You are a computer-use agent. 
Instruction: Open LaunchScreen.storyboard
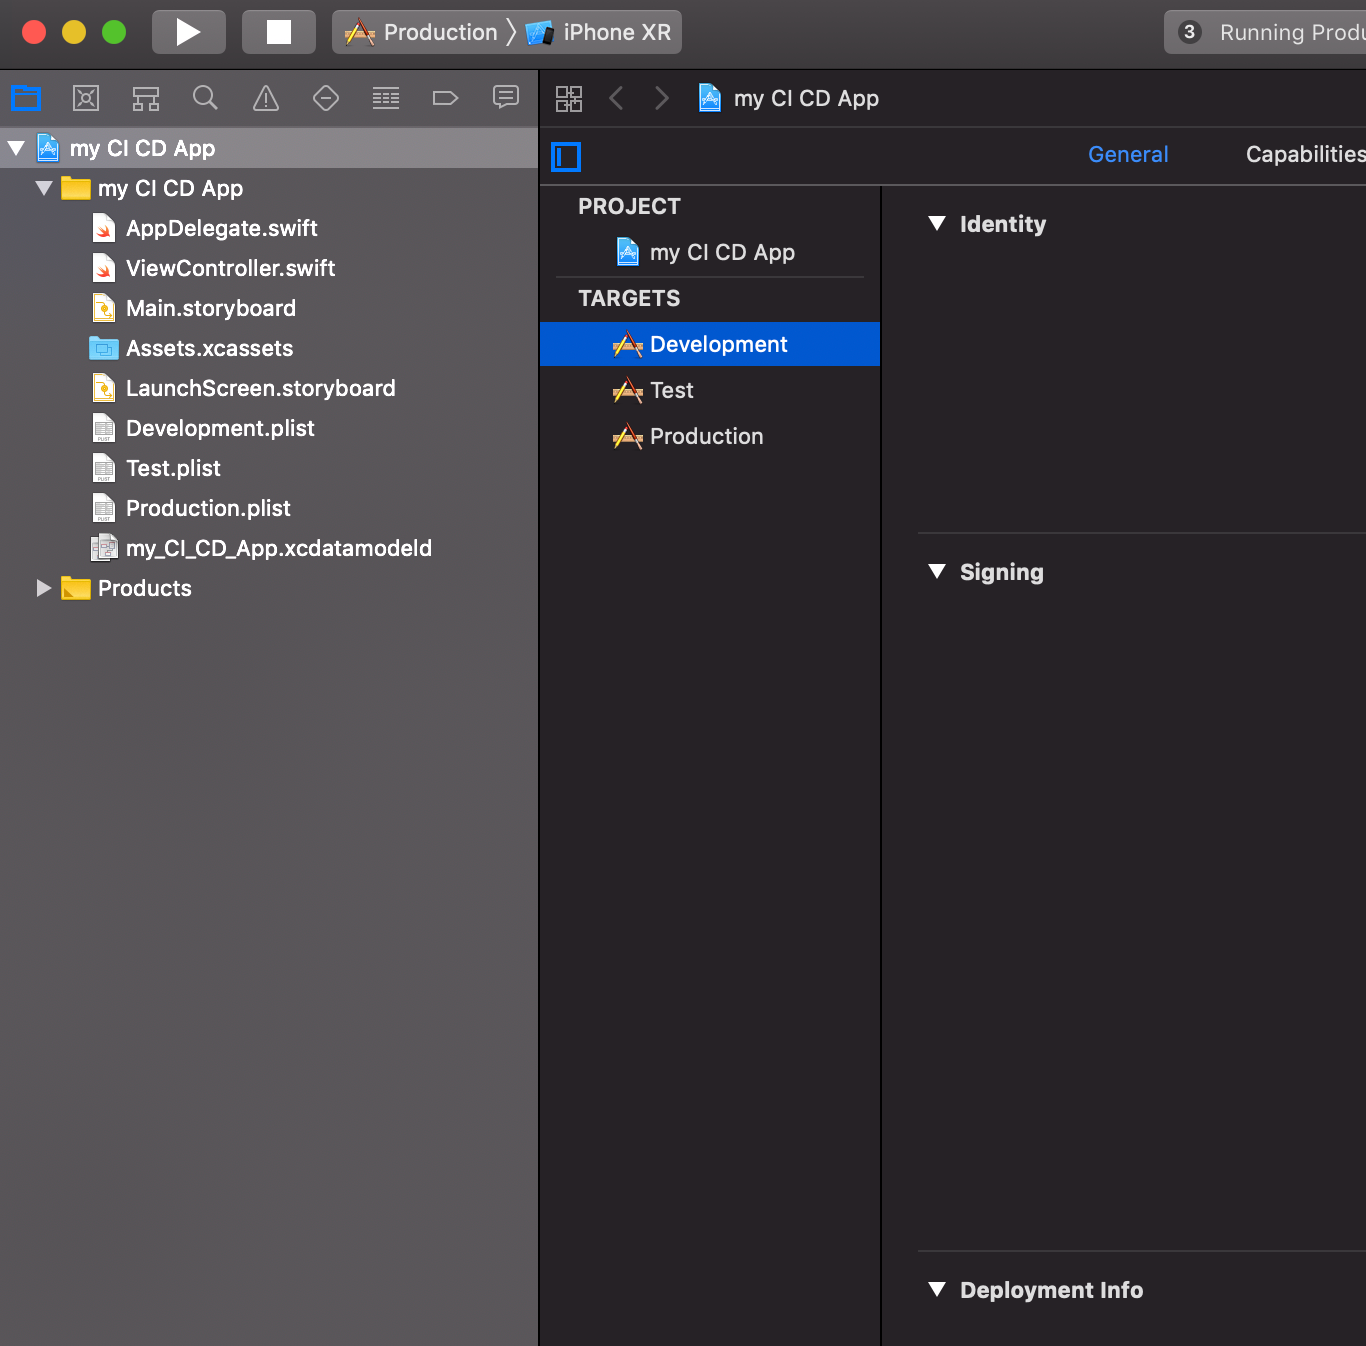pos(260,388)
